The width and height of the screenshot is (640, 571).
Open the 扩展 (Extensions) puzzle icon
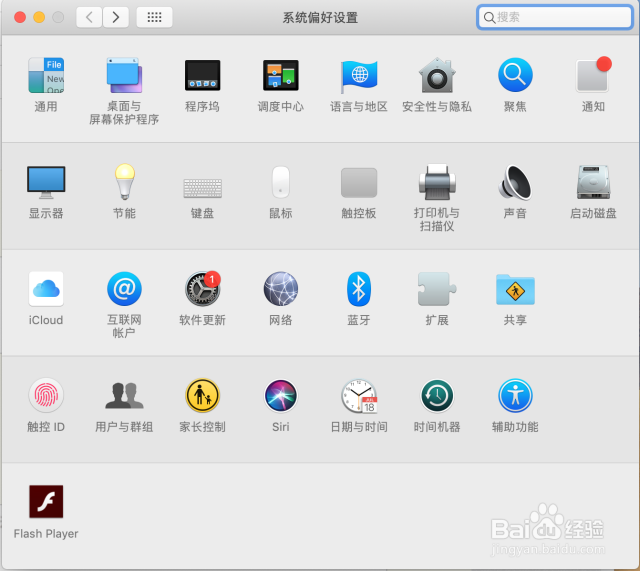(437, 289)
